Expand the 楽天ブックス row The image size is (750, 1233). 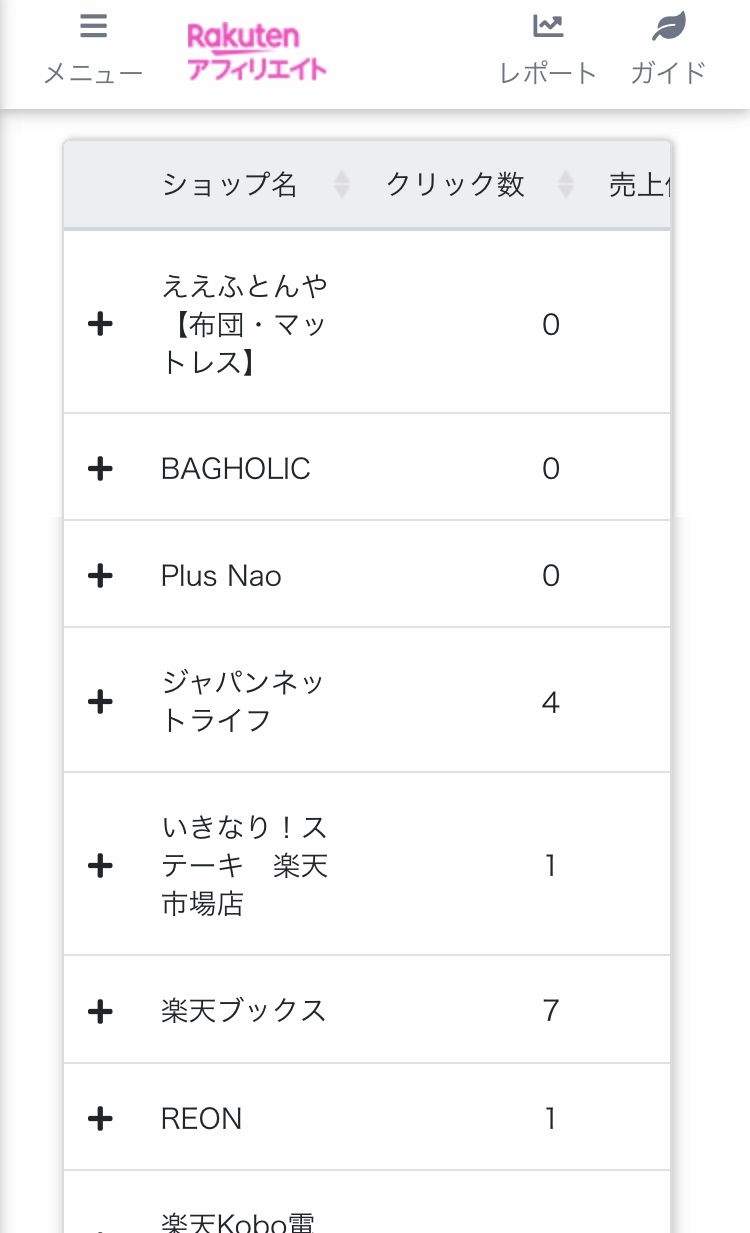100,1011
